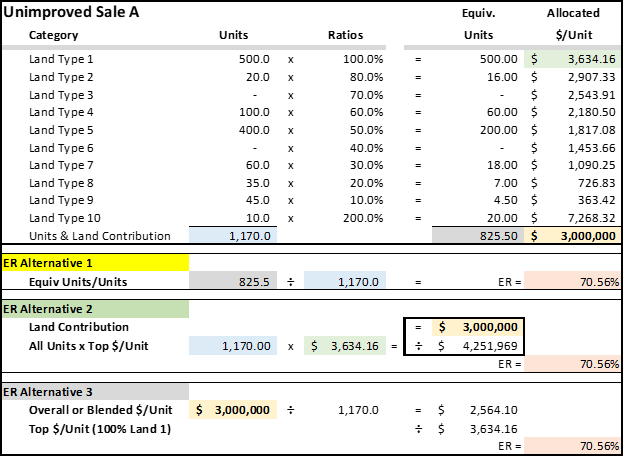Click the "Category" column header
This screenshot has height=457, width=624.
(x=53, y=35)
